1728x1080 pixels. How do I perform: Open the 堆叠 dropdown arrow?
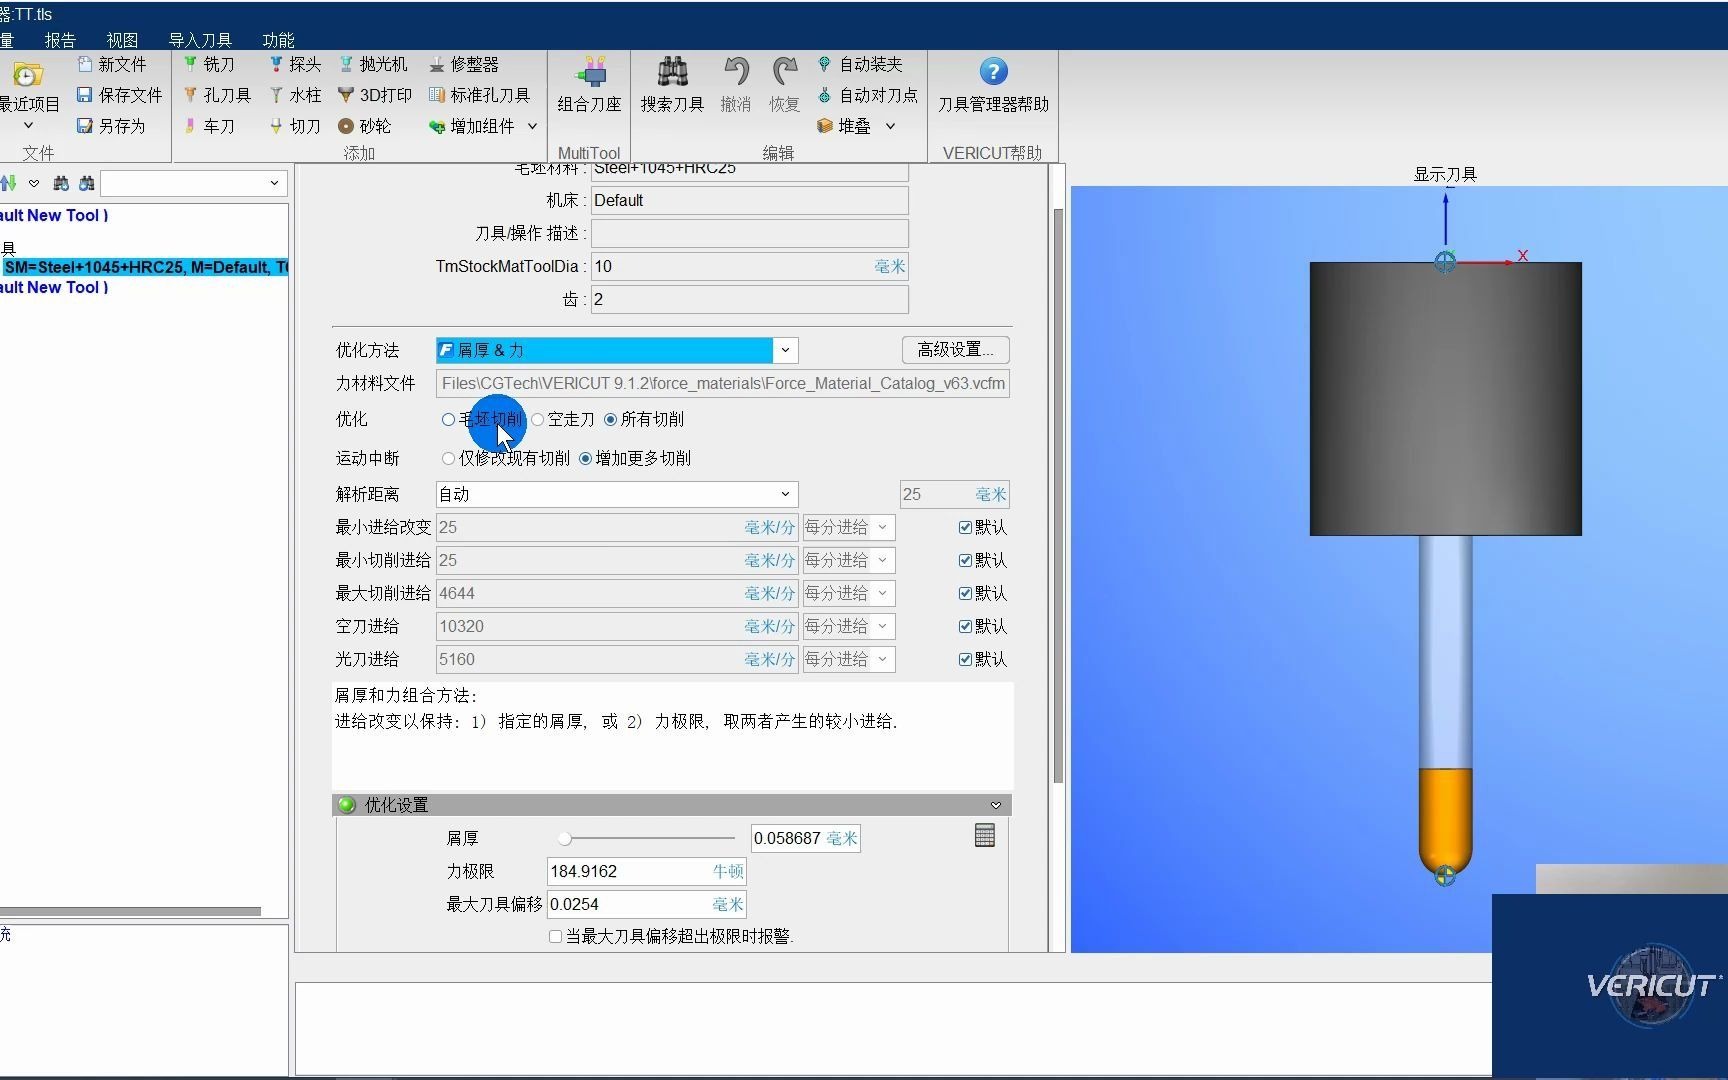(x=889, y=126)
